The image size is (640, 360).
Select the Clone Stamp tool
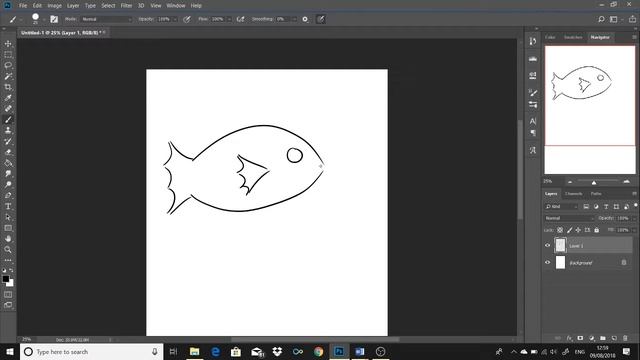[8, 130]
